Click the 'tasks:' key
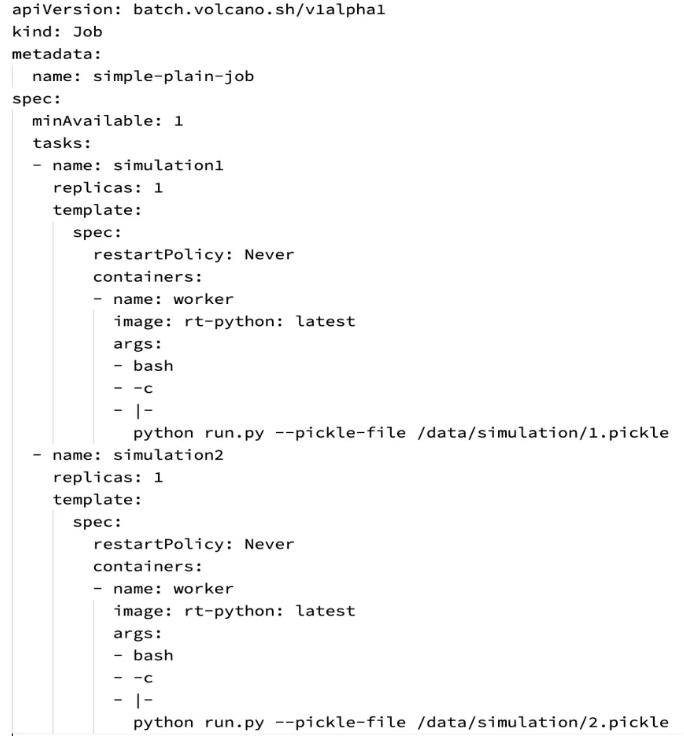The height and width of the screenshot is (741, 684). click(x=61, y=143)
